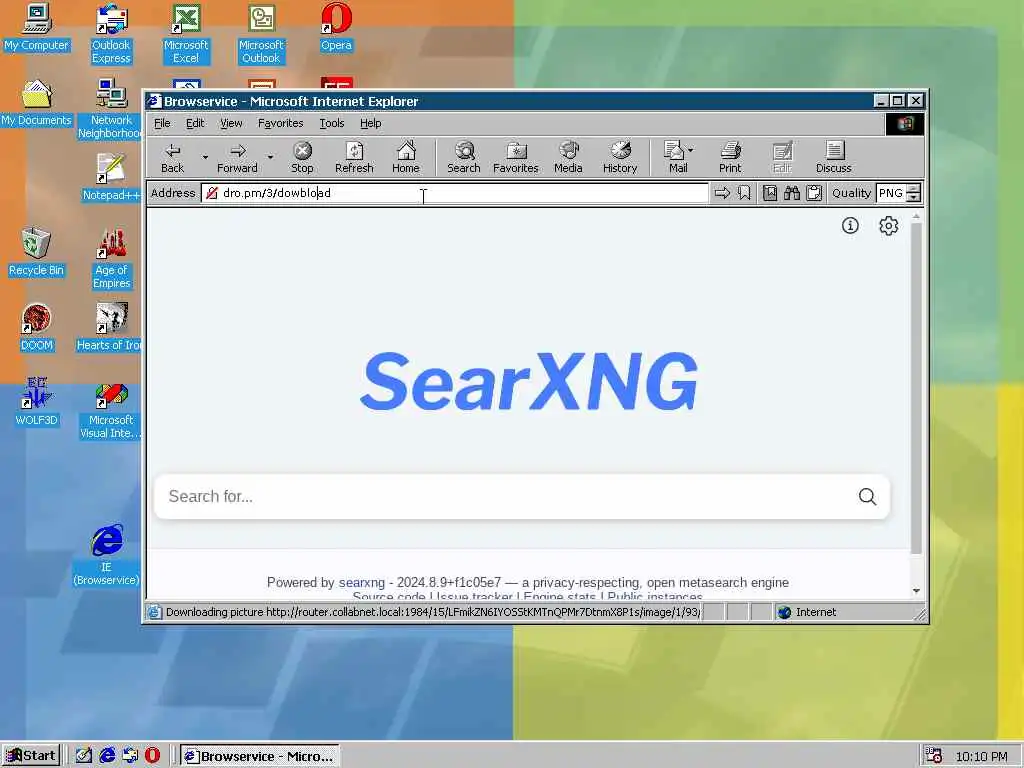This screenshot has height=768, width=1024.
Task: Open the Windows Start menu
Action: tap(31, 756)
